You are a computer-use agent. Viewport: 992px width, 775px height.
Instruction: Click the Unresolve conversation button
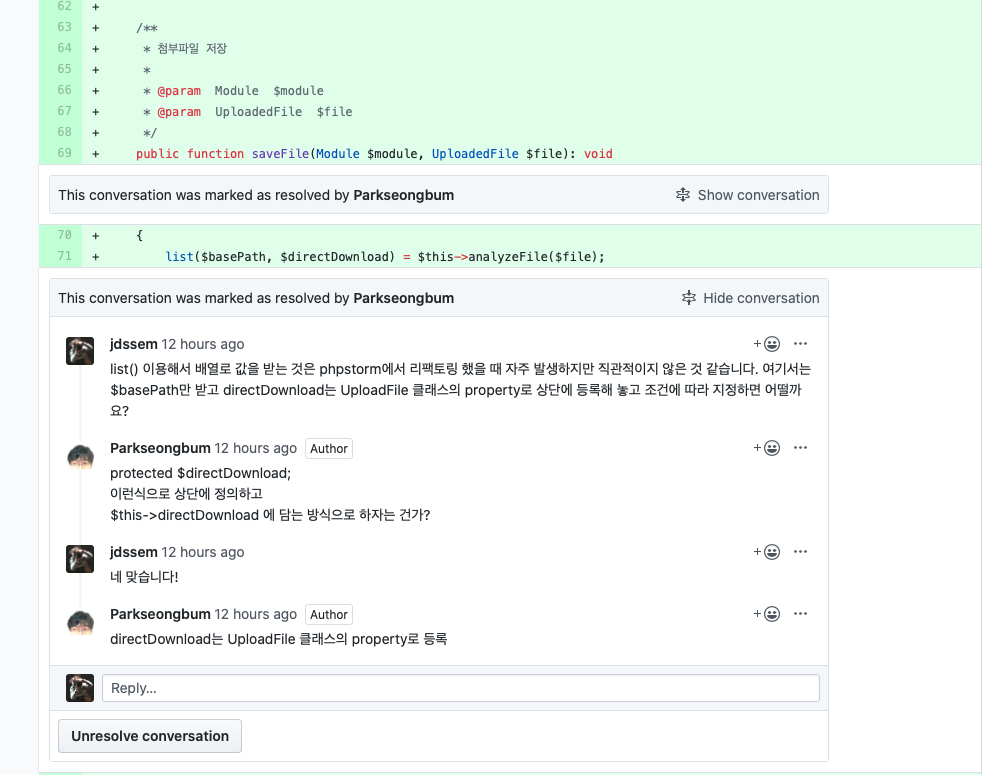pos(149,735)
